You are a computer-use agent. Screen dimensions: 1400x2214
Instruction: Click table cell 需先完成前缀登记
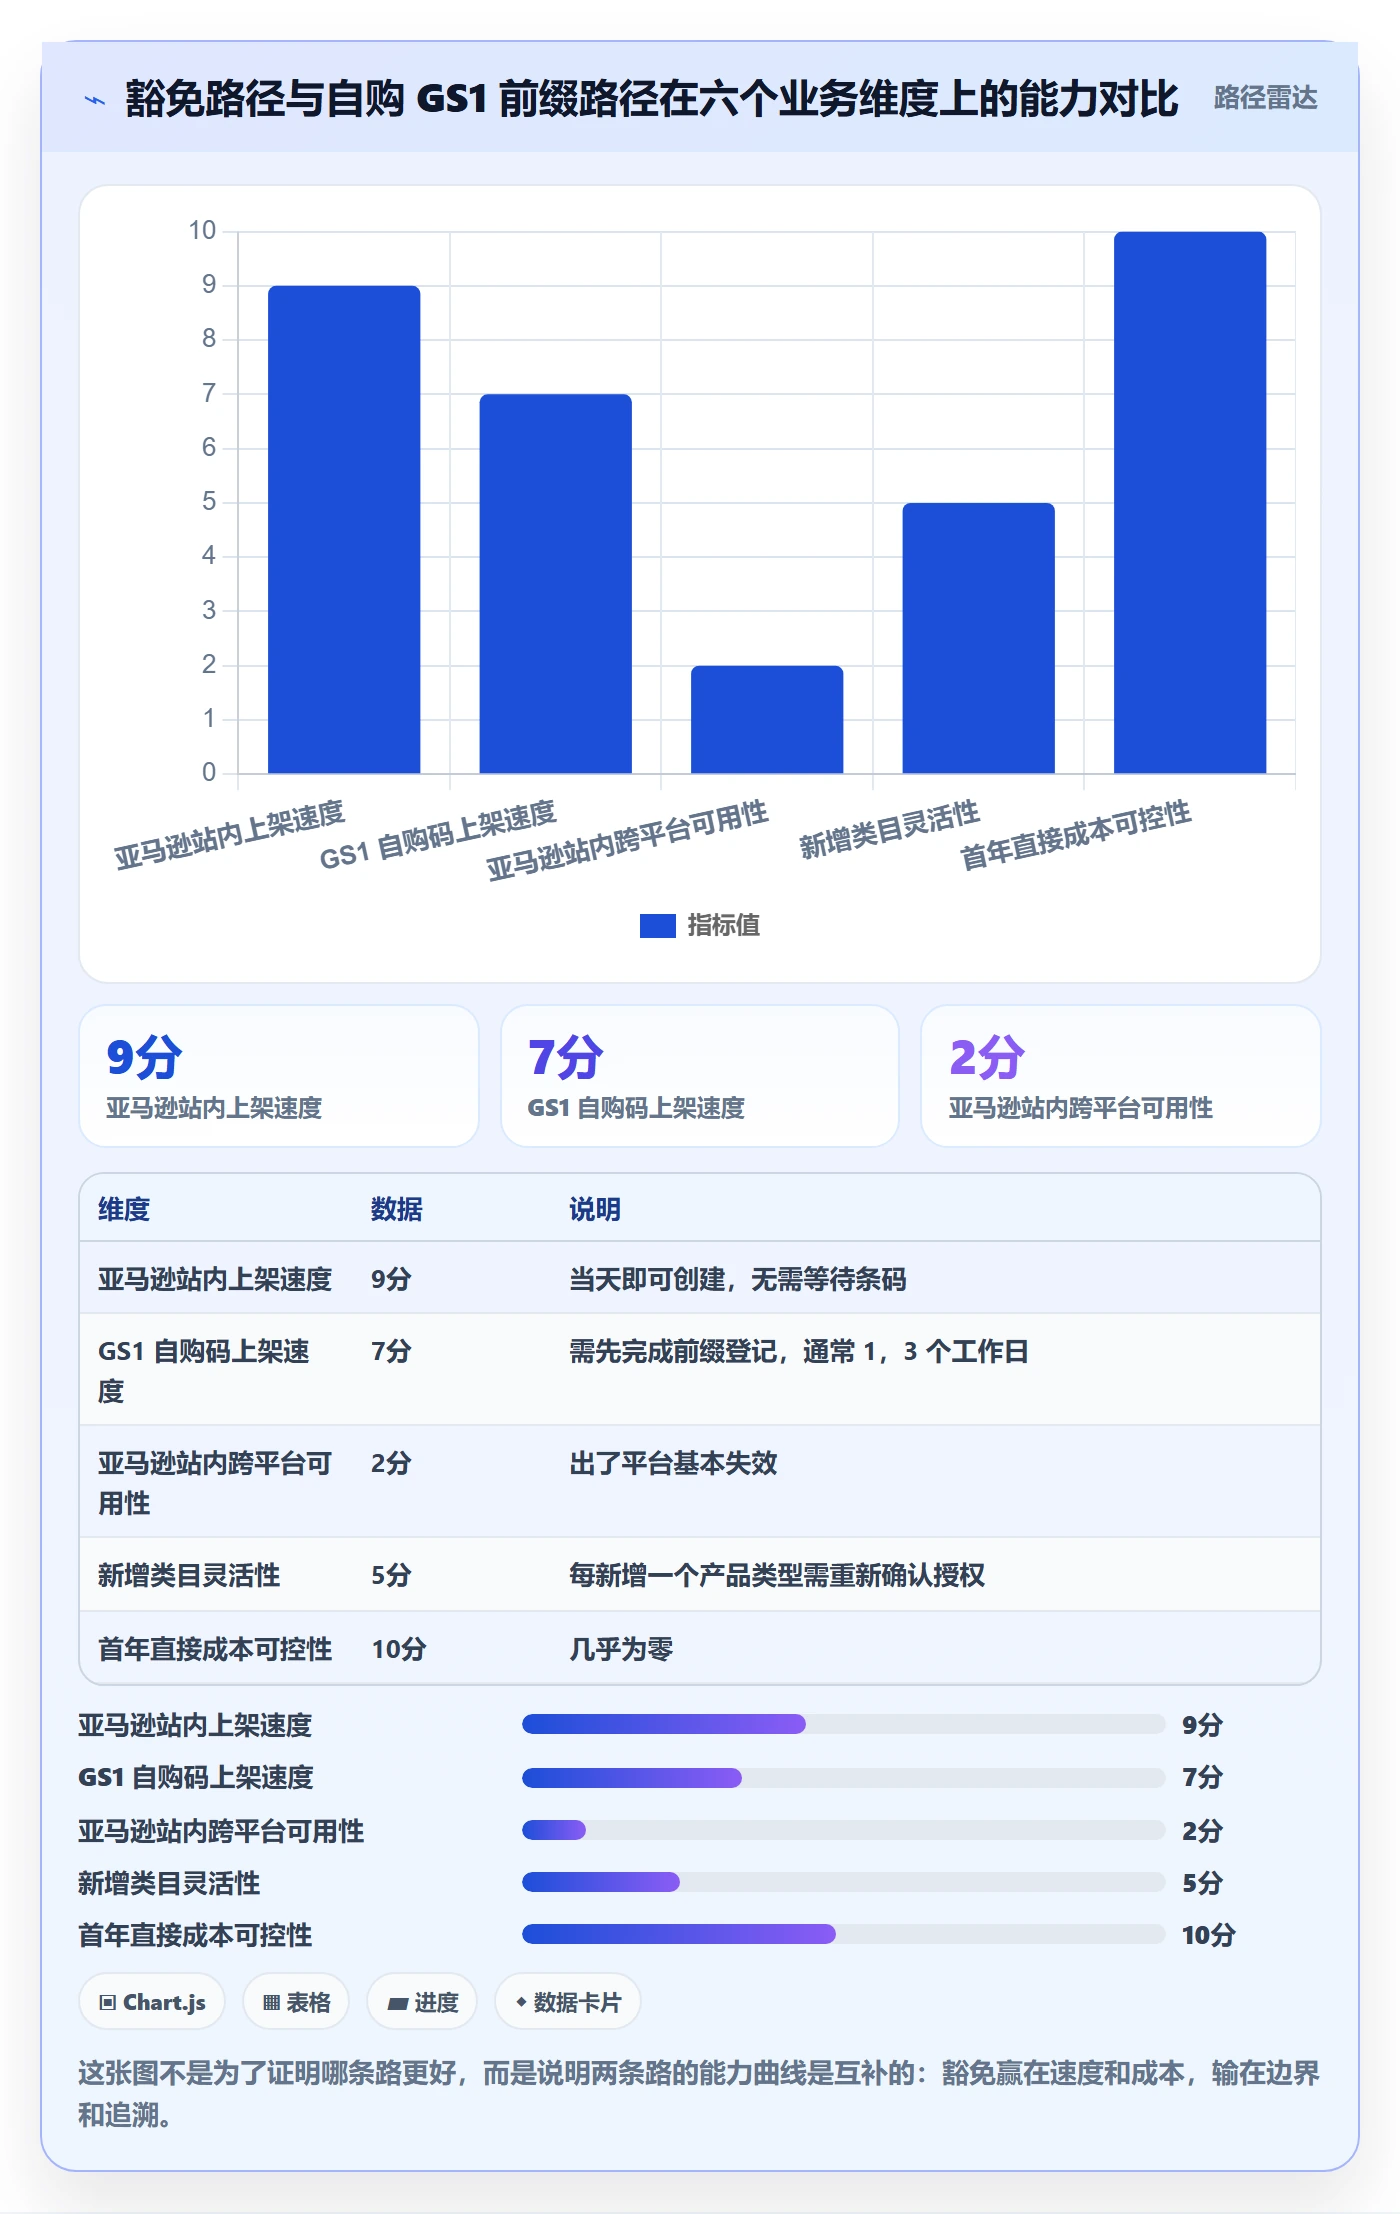[x=799, y=1351]
